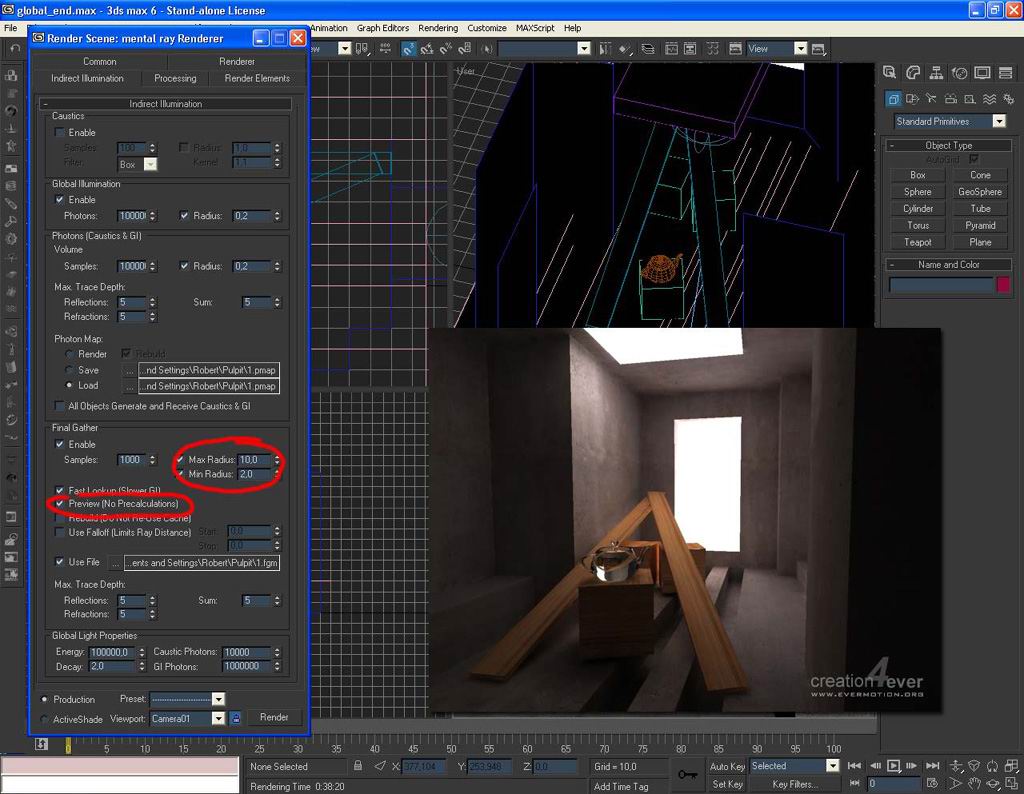Screen dimensions: 1024x794
Task: Click the key-shaped Set Keys icon
Action: 687,774
